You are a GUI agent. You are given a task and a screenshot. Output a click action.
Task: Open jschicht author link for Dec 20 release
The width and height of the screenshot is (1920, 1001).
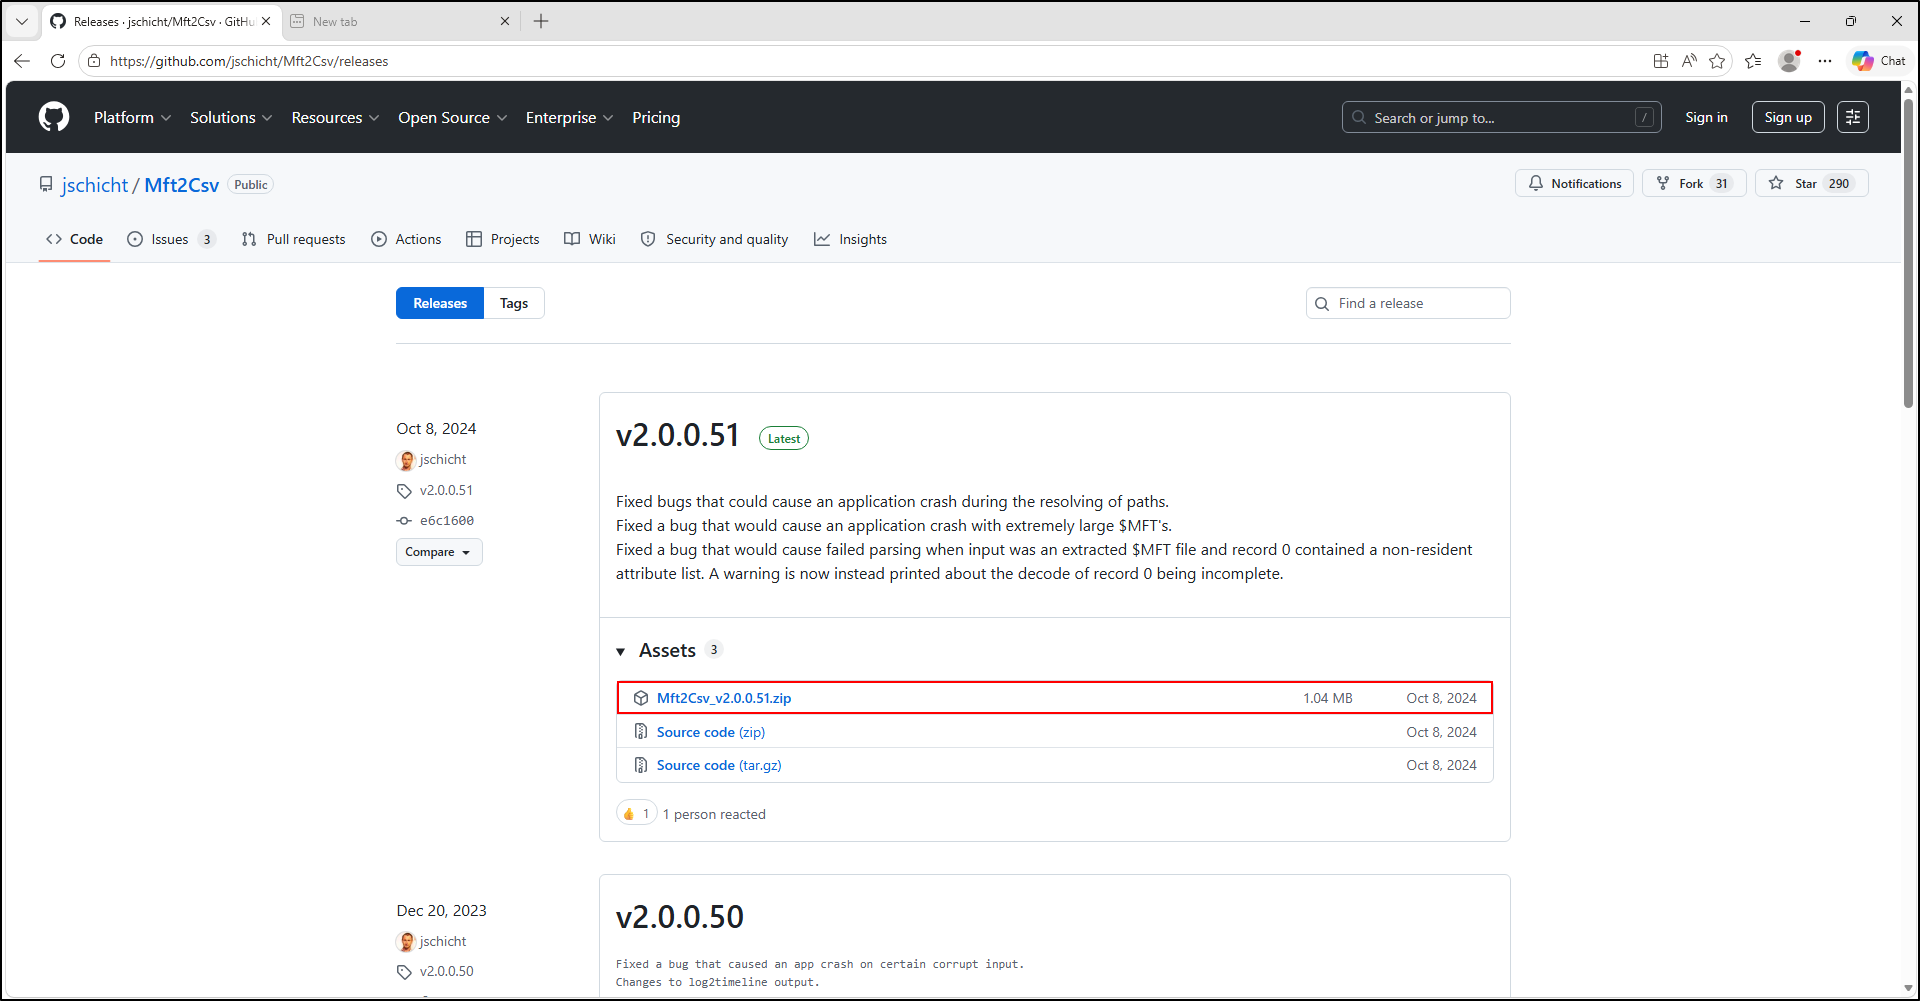[443, 942]
